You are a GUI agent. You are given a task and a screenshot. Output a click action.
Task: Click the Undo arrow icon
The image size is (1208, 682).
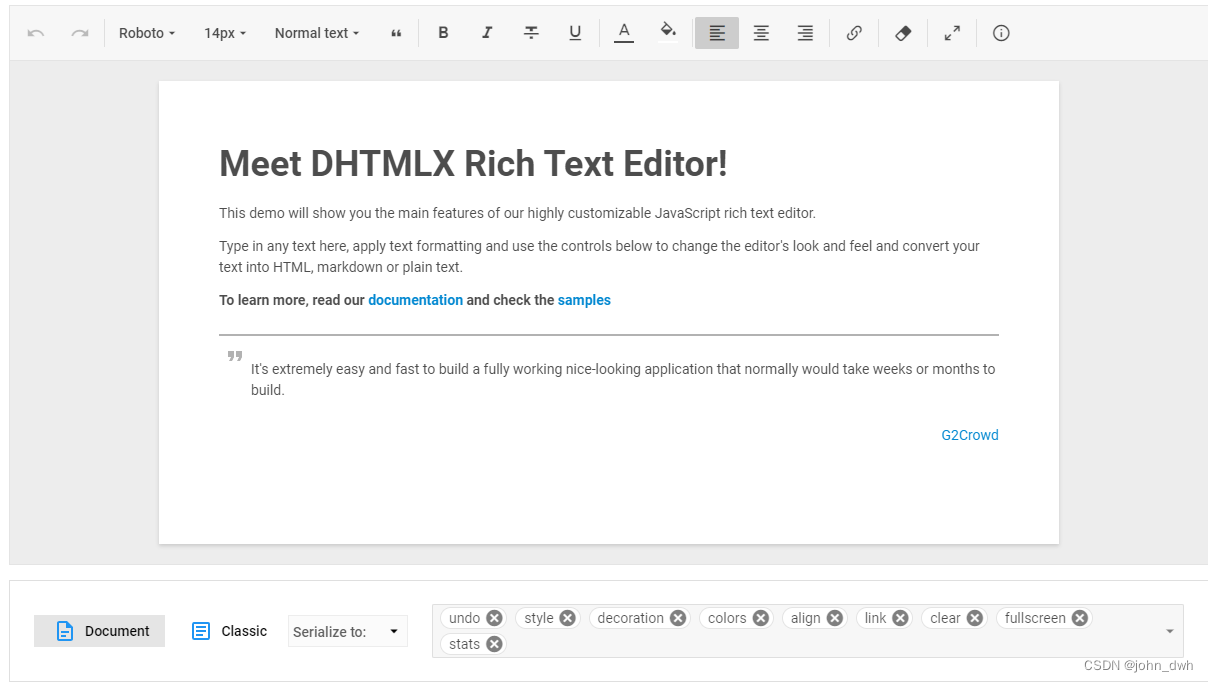[36, 33]
